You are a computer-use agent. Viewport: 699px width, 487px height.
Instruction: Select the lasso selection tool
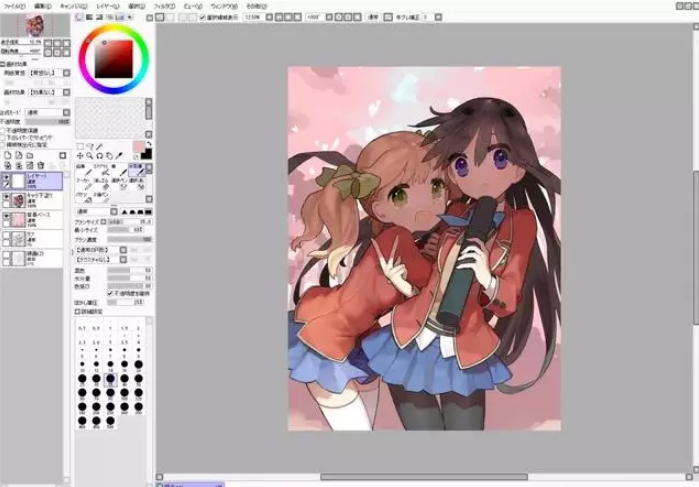tap(90, 147)
